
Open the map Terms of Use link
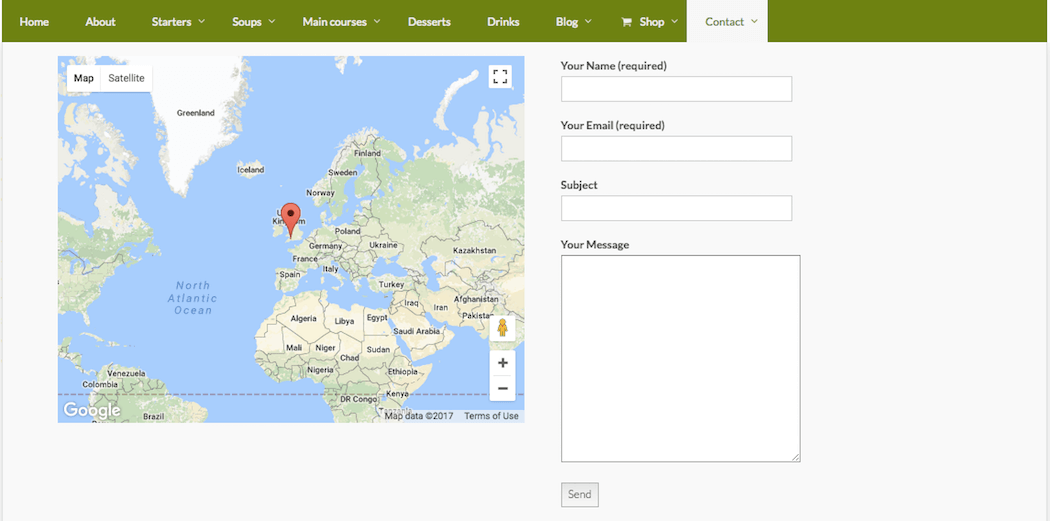[491, 416]
